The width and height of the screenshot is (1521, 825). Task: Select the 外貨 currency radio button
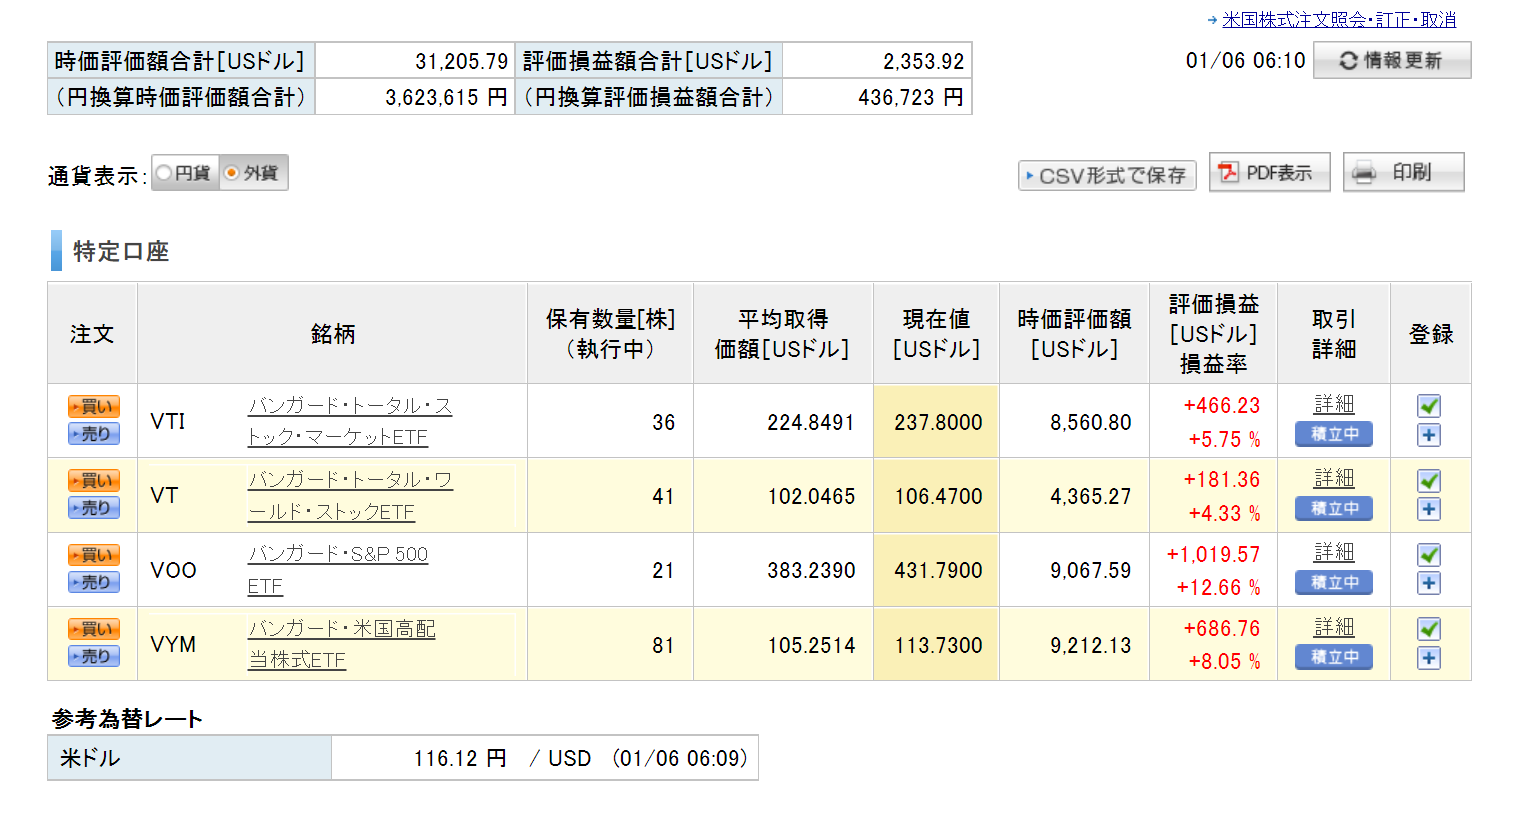click(232, 173)
